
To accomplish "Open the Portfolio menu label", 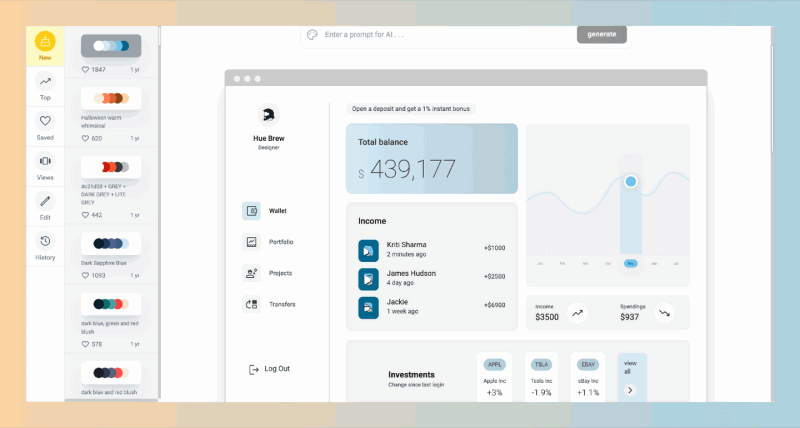I will (x=281, y=242).
